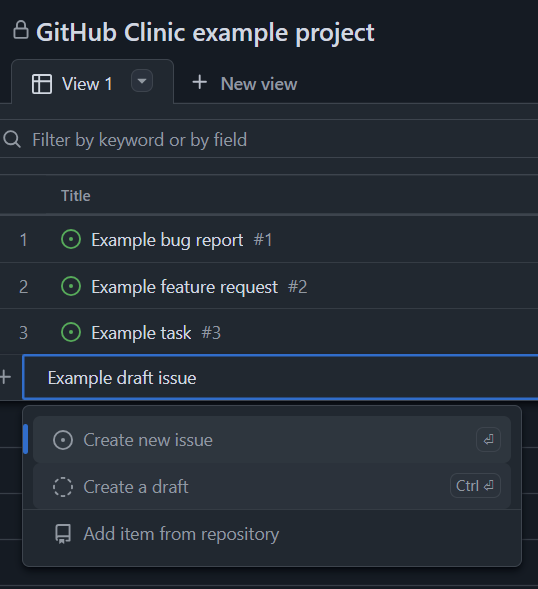Click open issue icon for Example feature request
The image size is (538, 589).
pos(71,286)
